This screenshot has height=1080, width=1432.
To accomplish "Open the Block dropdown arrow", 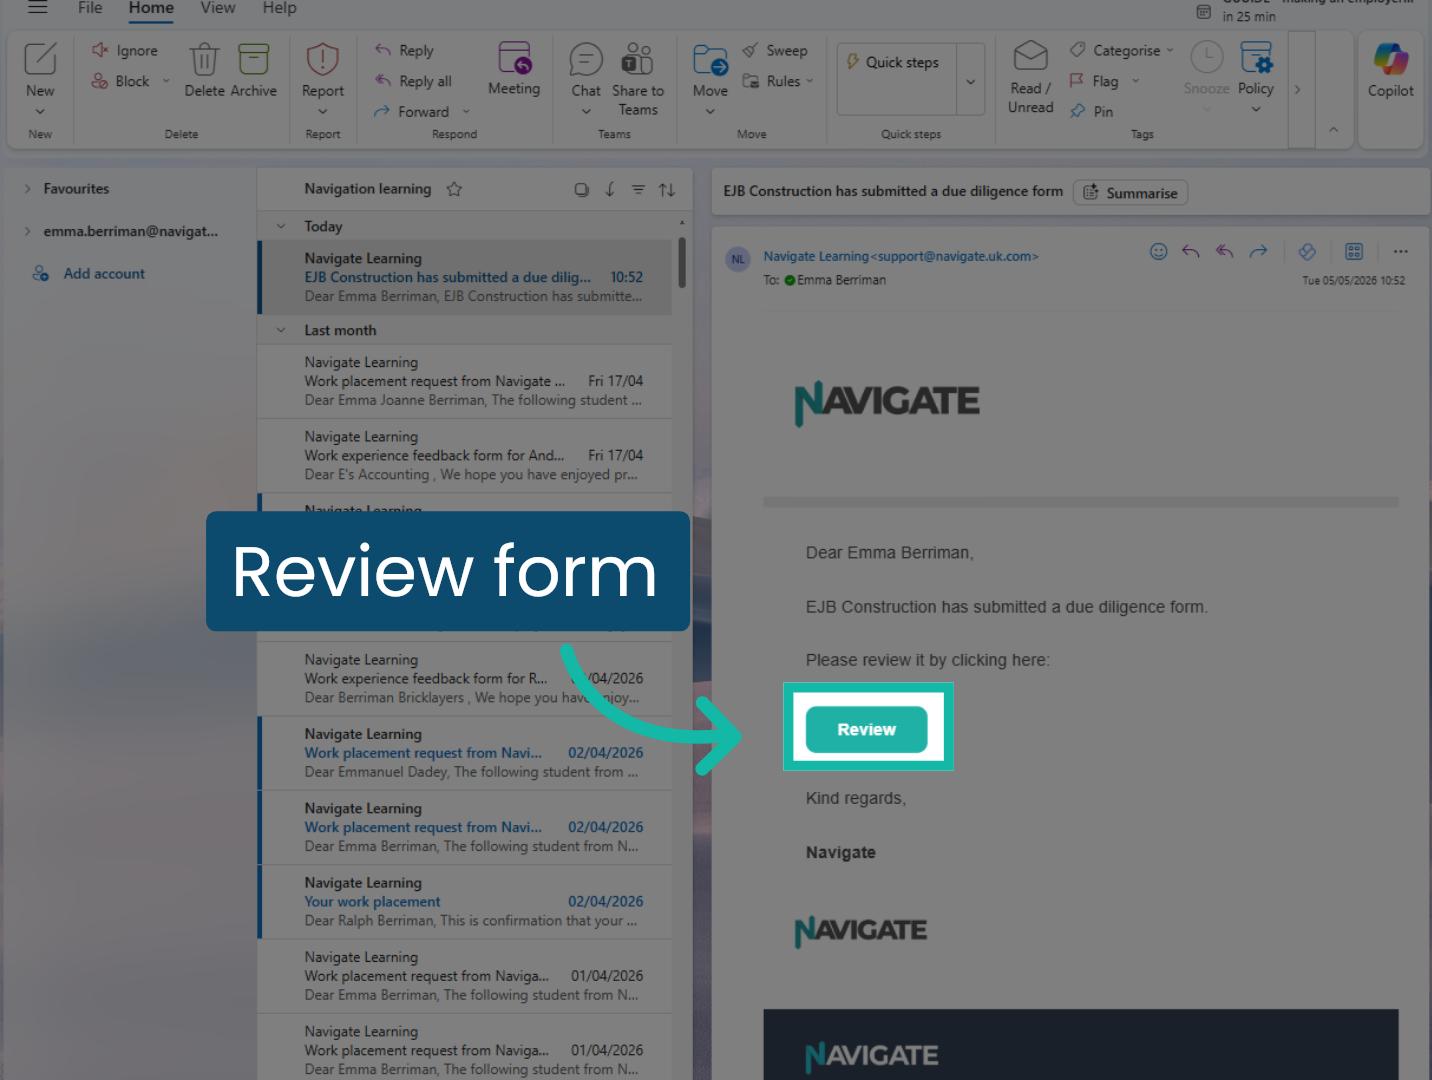I will (166, 81).
